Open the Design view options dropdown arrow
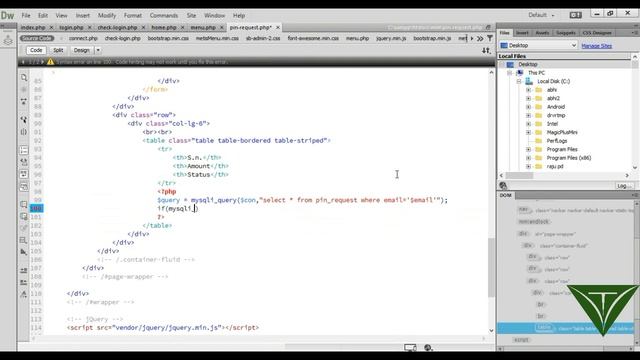 pyautogui.click(x=98, y=50)
